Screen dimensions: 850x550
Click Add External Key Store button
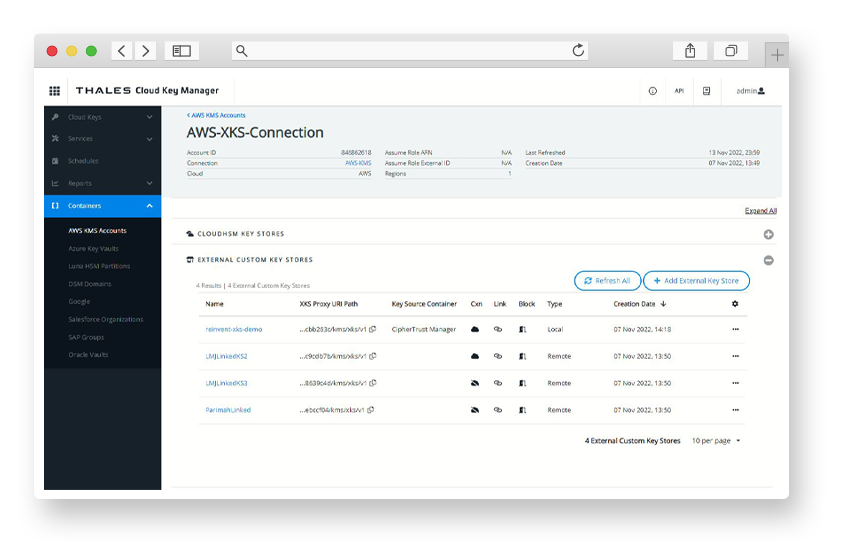point(696,281)
